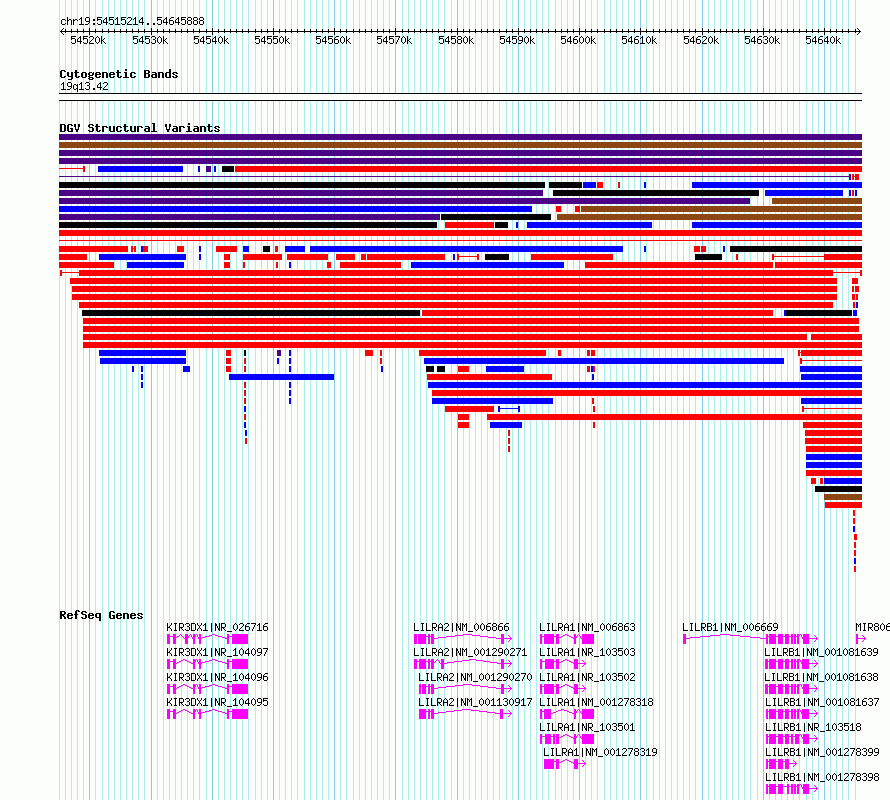The width and height of the screenshot is (890, 800).
Task: Open LILRA2|NM_001290270 transcript label
Action: (475, 677)
